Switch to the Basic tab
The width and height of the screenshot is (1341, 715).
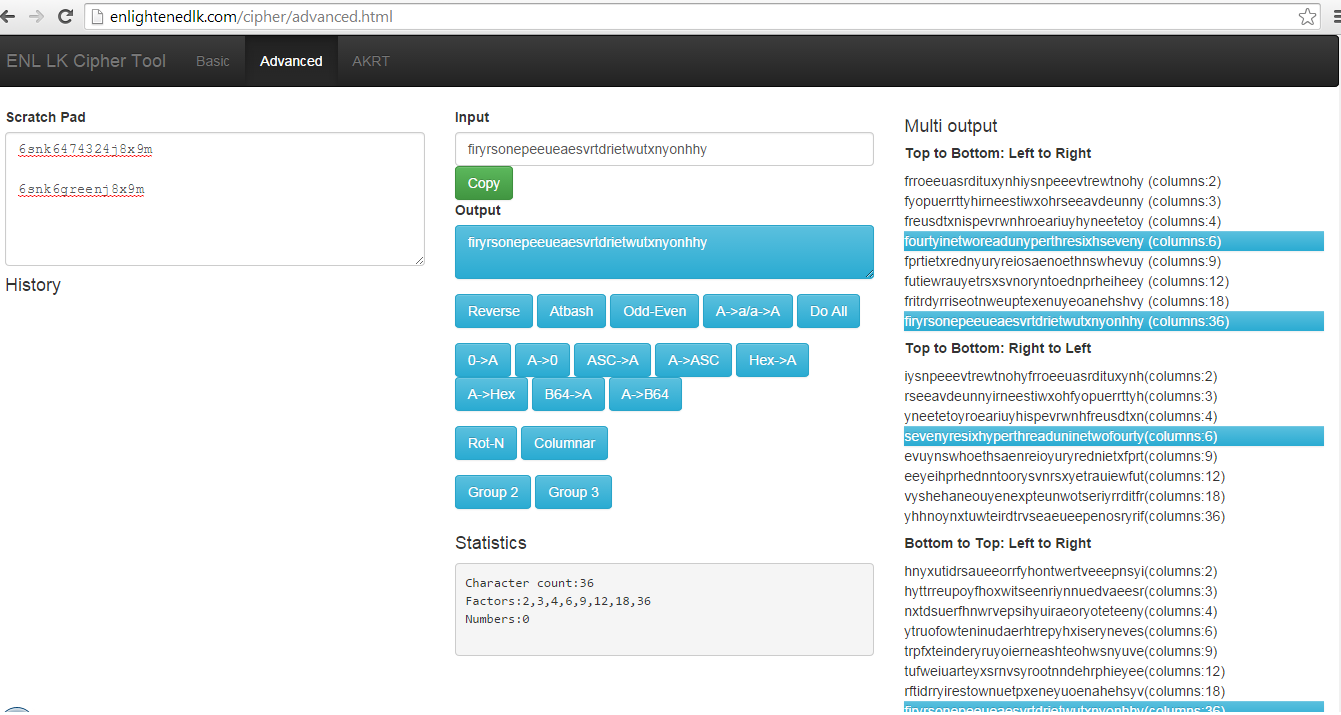(x=213, y=61)
